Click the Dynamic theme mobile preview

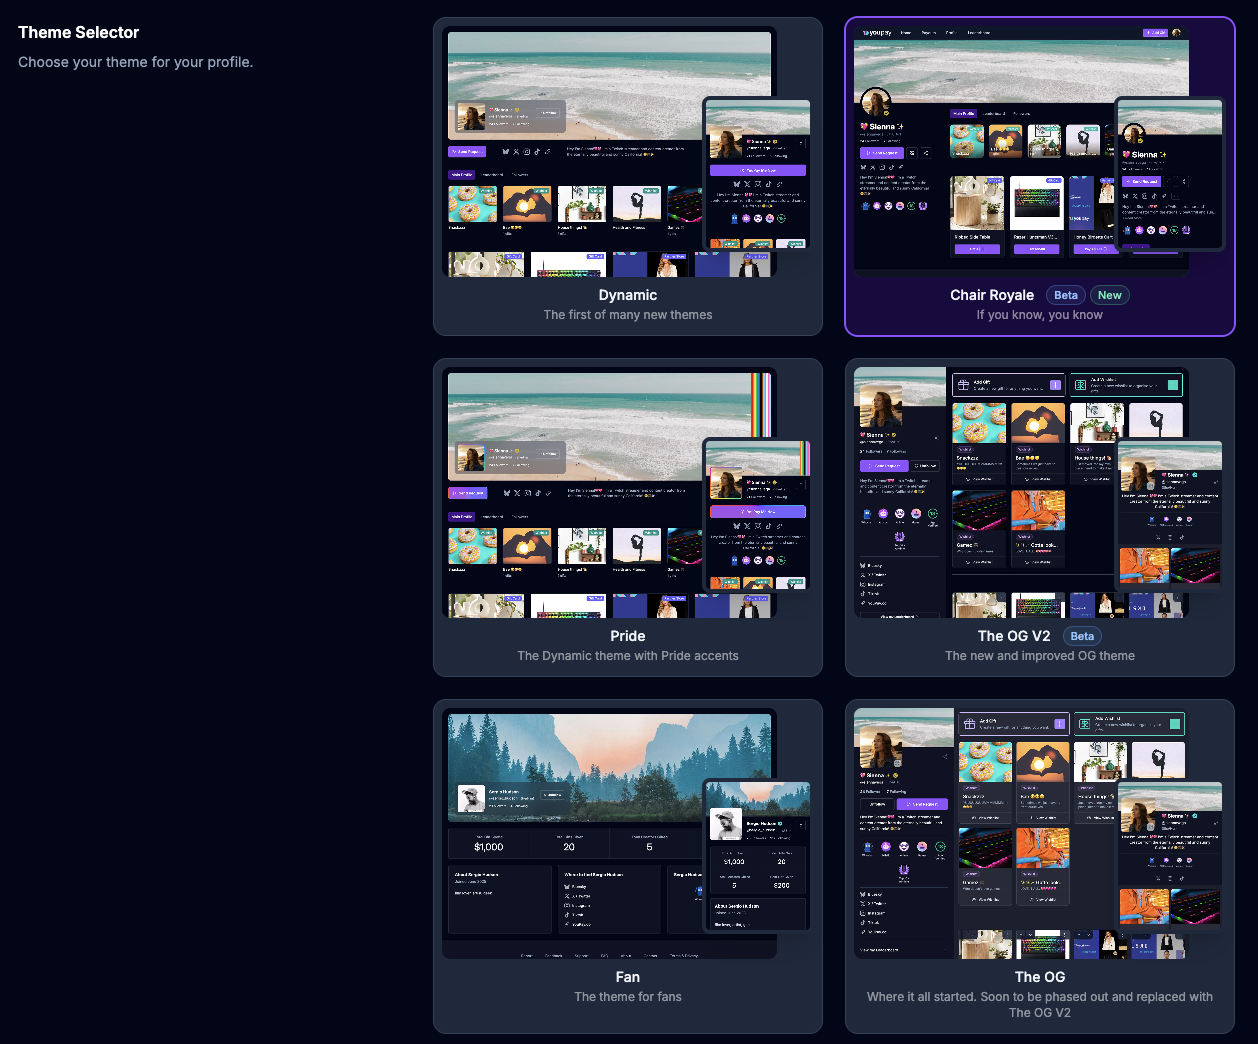tap(757, 173)
